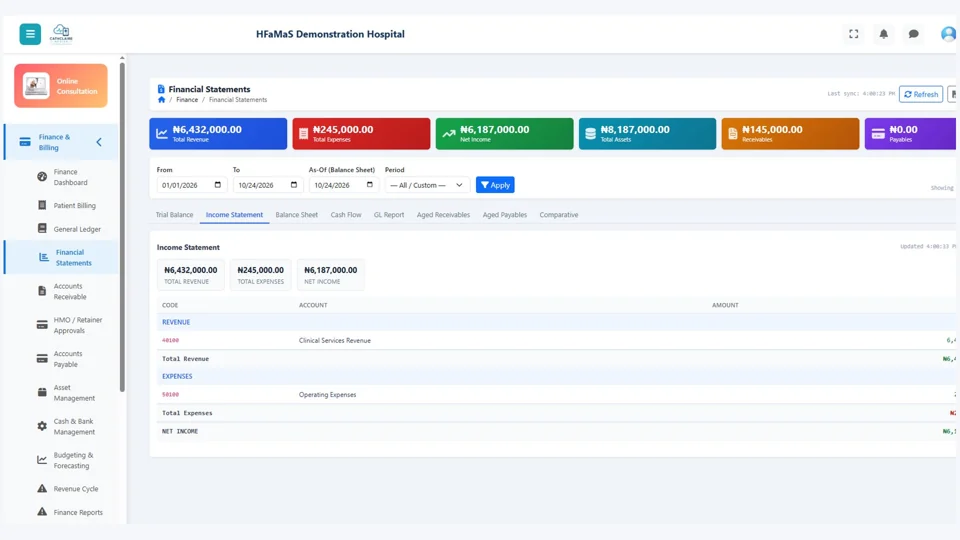Click the Receivables document icon
960x540 pixels.
(733, 133)
